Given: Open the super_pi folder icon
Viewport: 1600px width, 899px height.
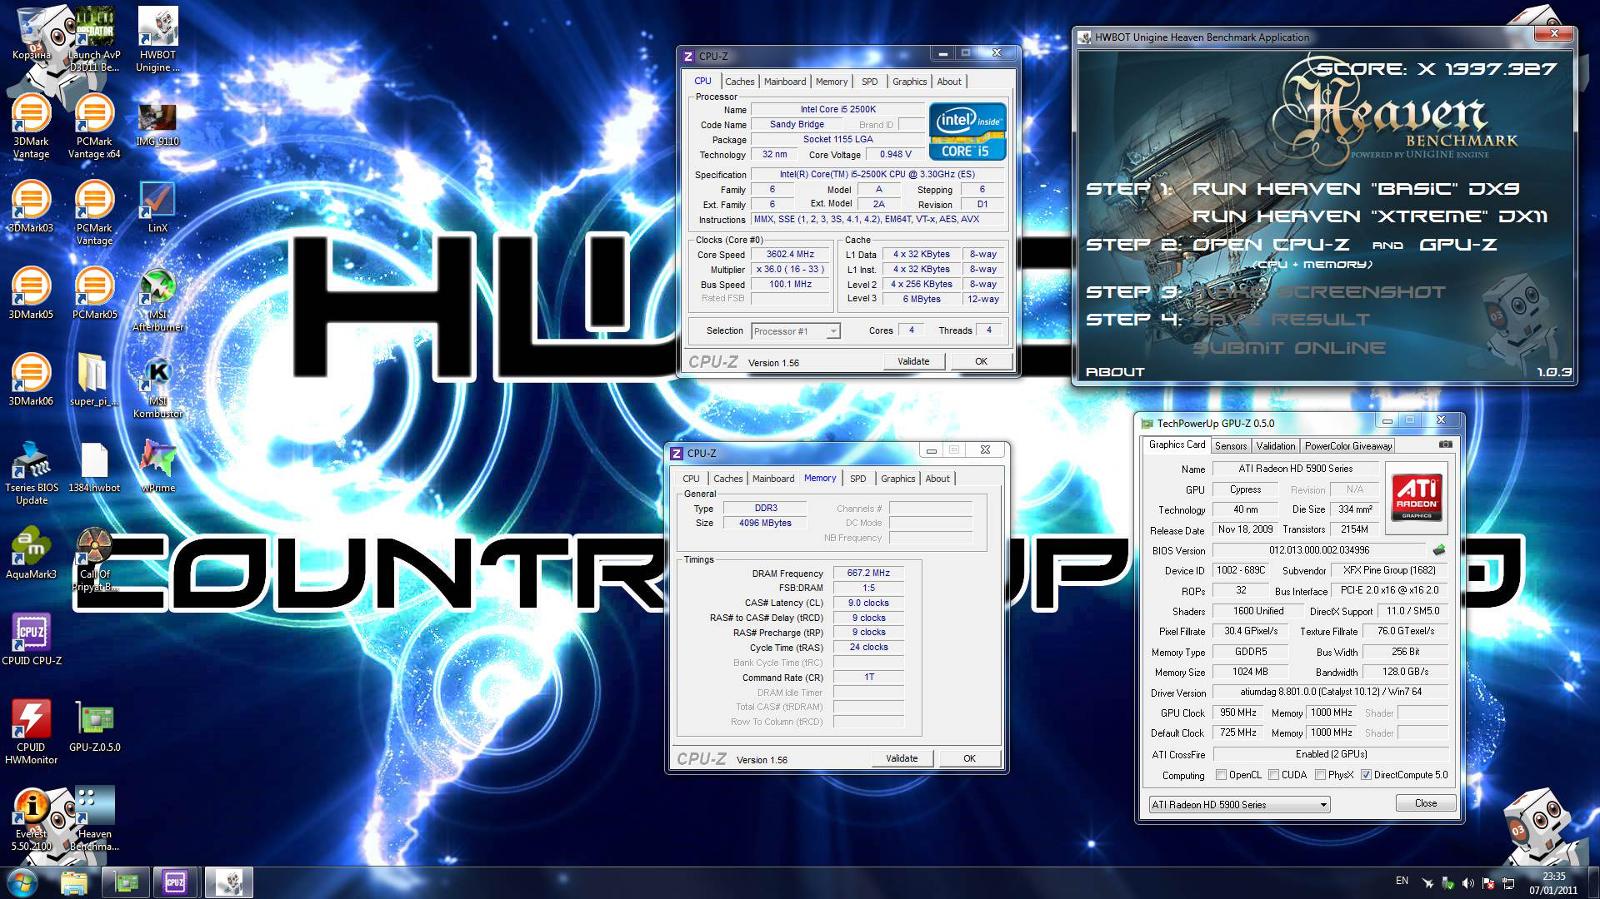Looking at the screenshot, I should point(92,380).
